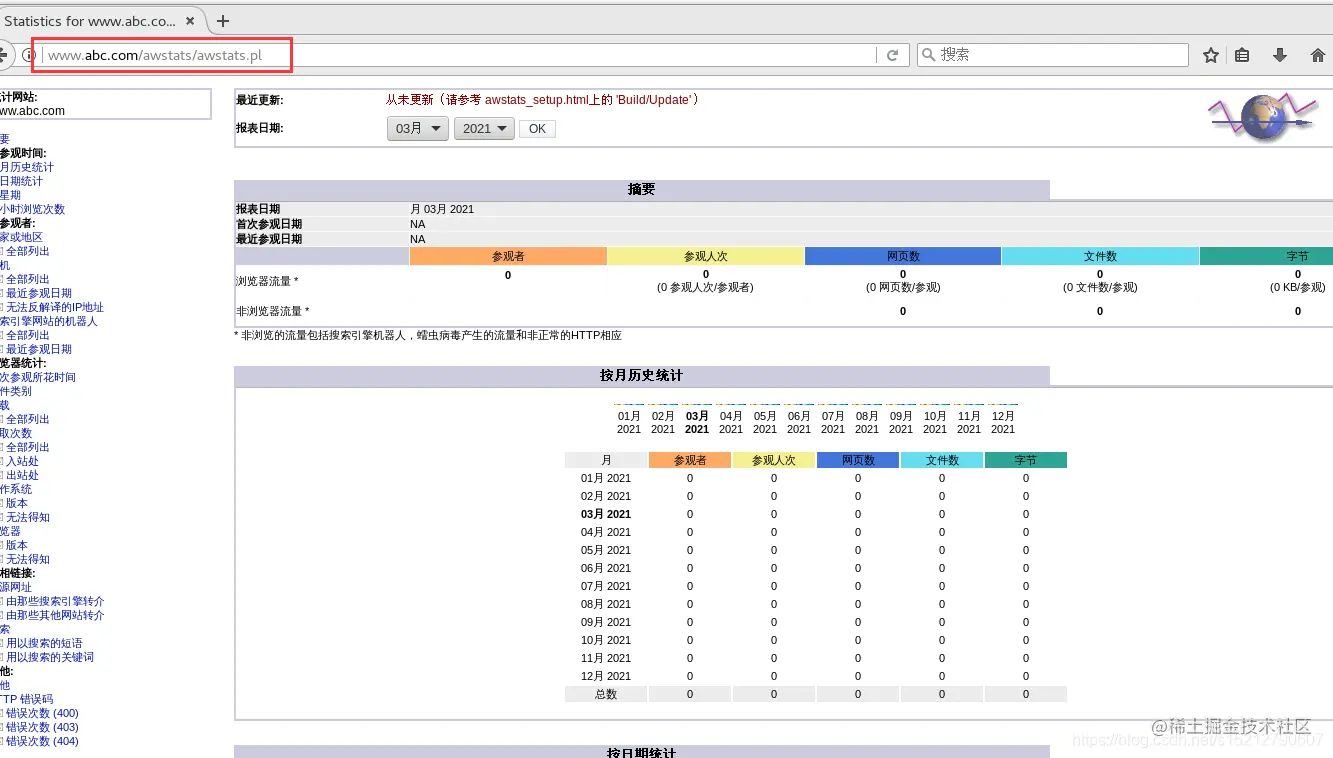1333x758 pixels.
Task: Click the 摘要 section heading
Action: point(642,189)
